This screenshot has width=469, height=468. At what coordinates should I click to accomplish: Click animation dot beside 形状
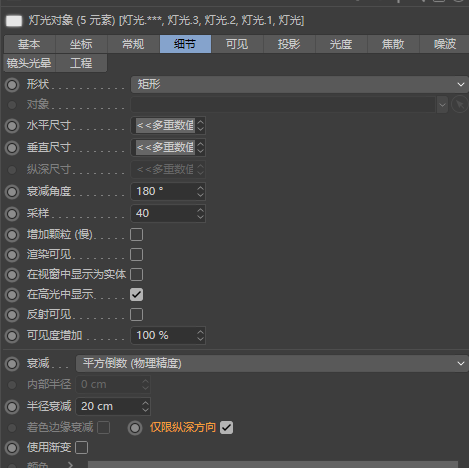12,85
